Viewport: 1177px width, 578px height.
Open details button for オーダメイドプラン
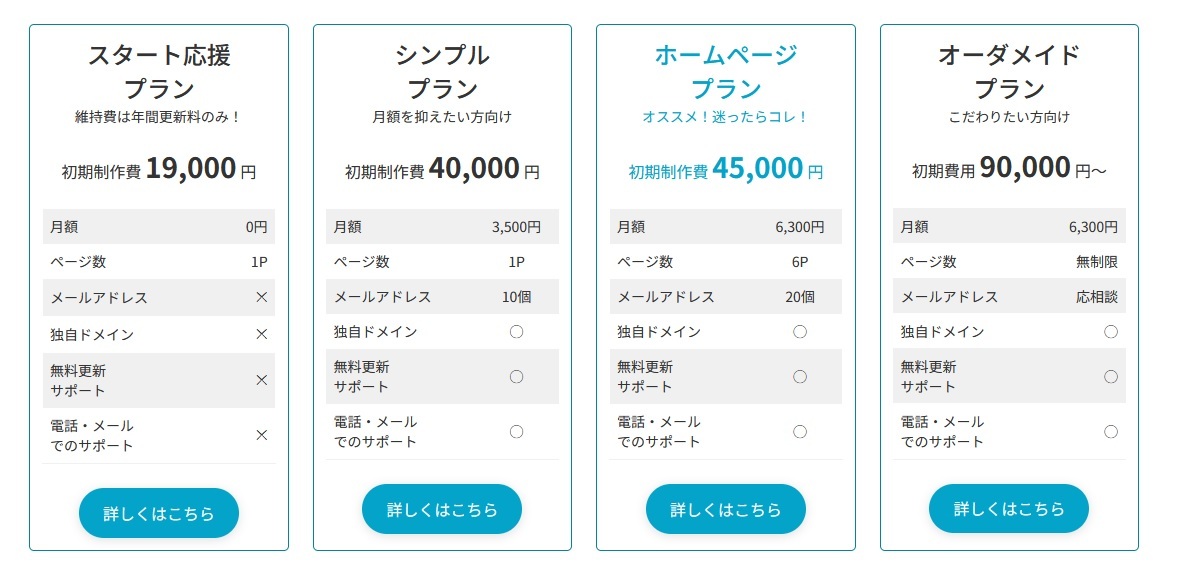coord(1009,509)
